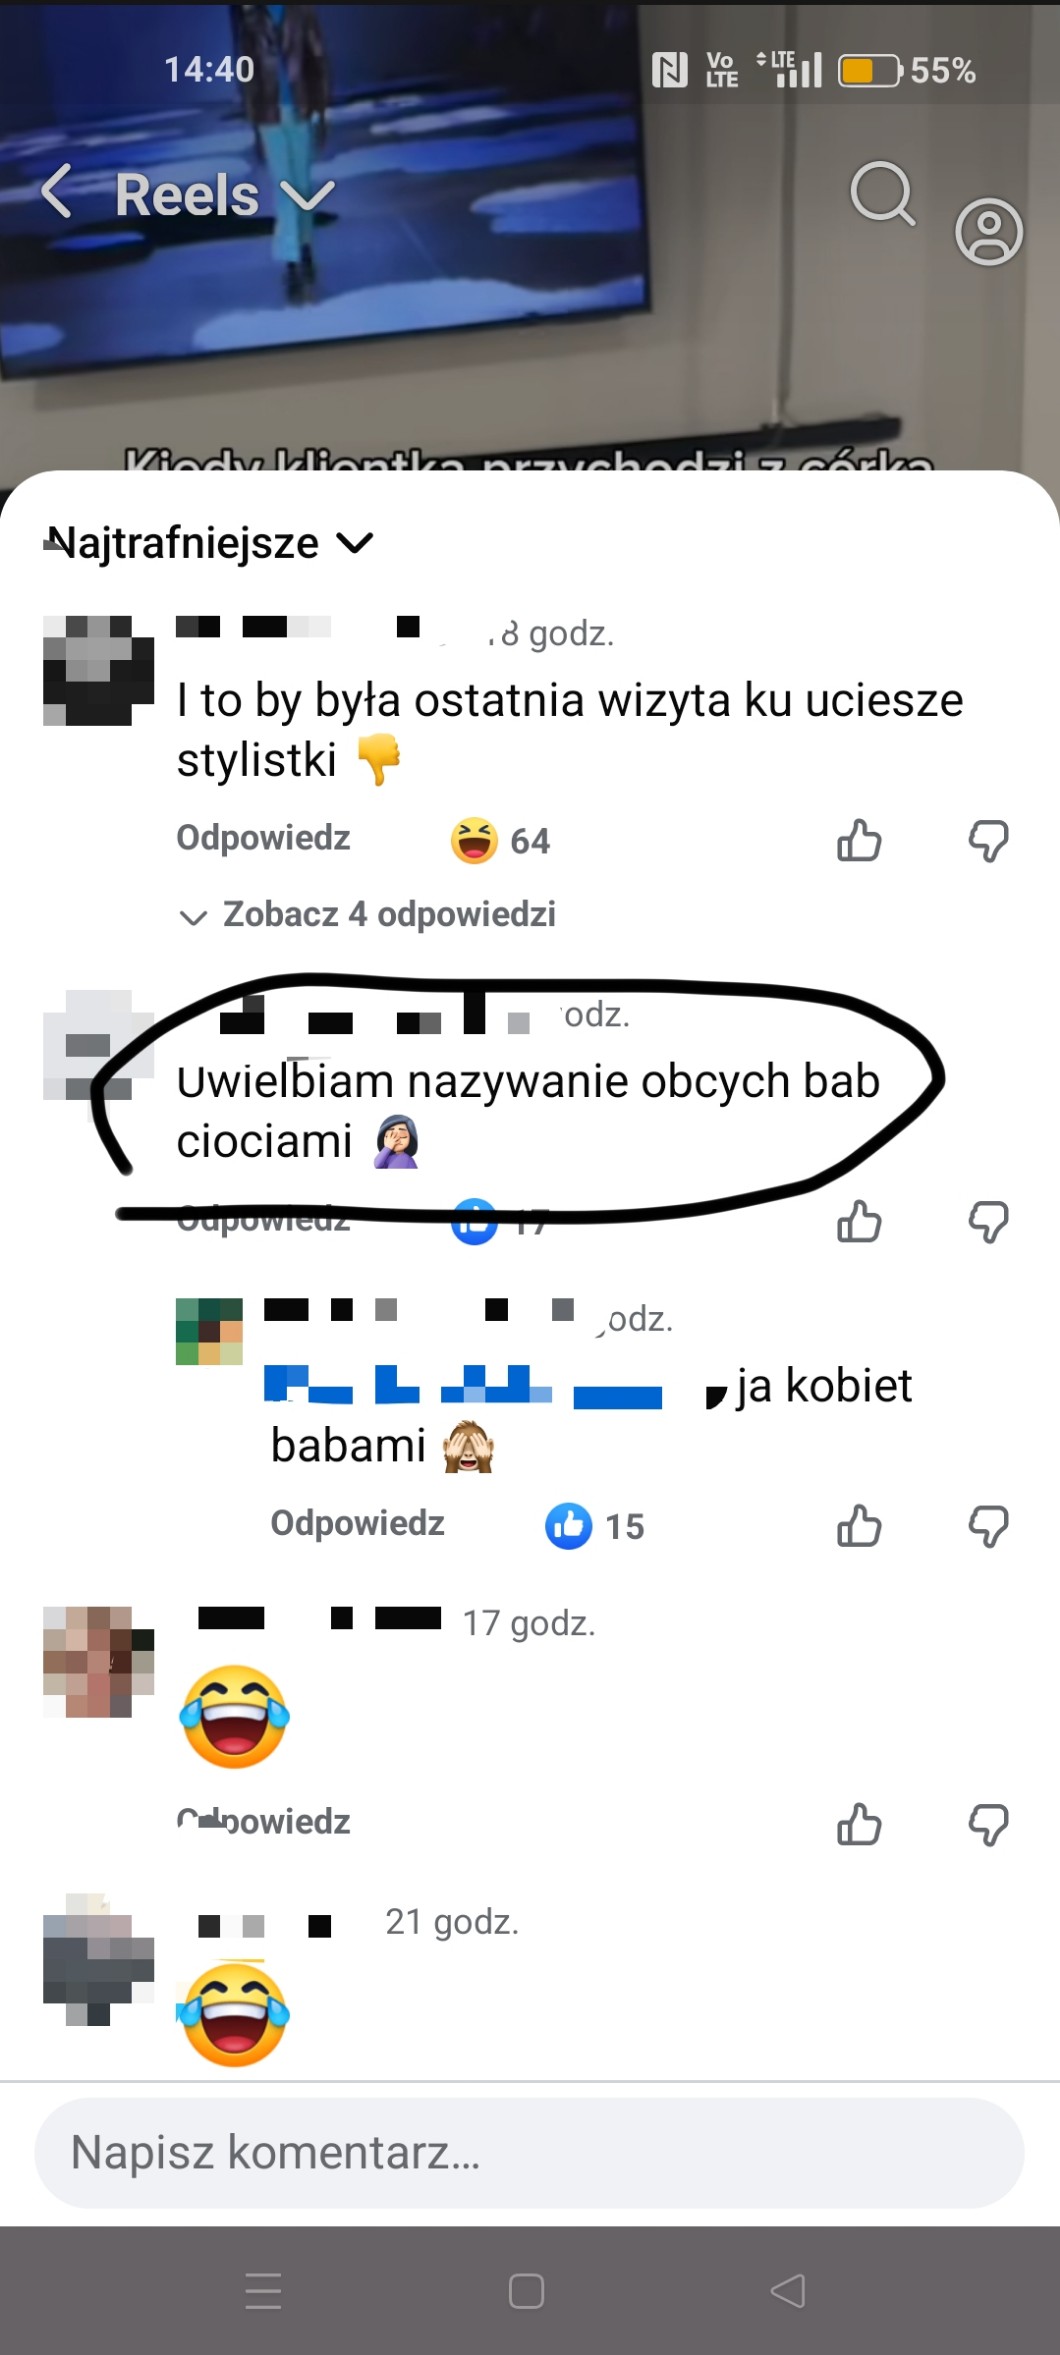Dislike the 'kobiet babami' reply
Image resolution: width=1060 pixels, height=2355 pixels.
[x=989, y=1526]
